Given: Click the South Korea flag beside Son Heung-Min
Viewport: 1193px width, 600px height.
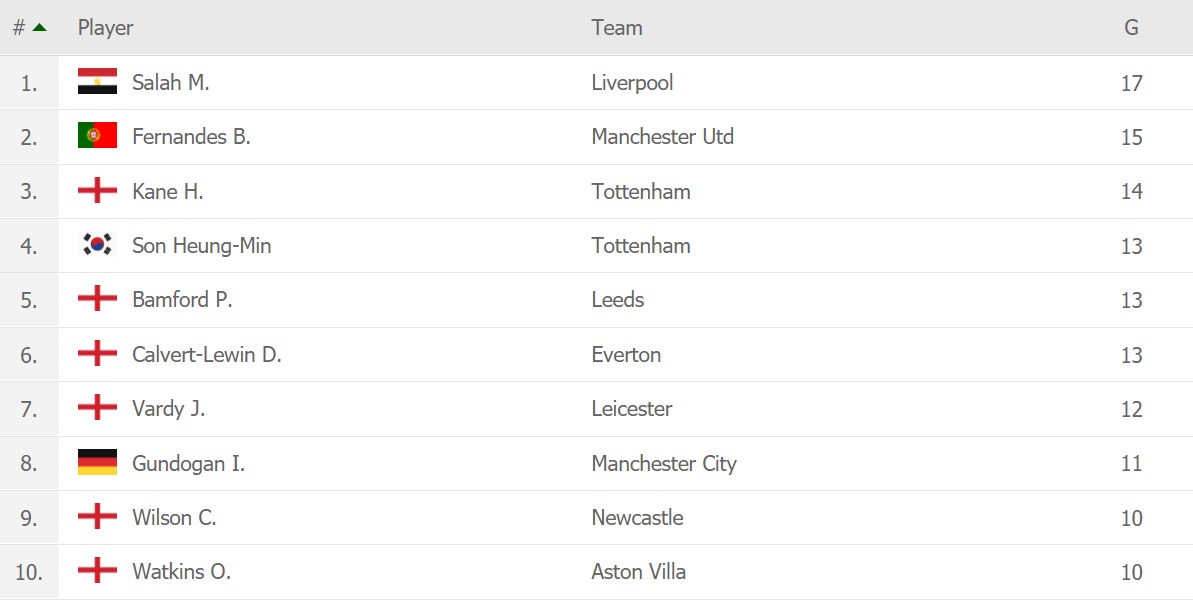Looking at the screenshot, I should 97,245.
